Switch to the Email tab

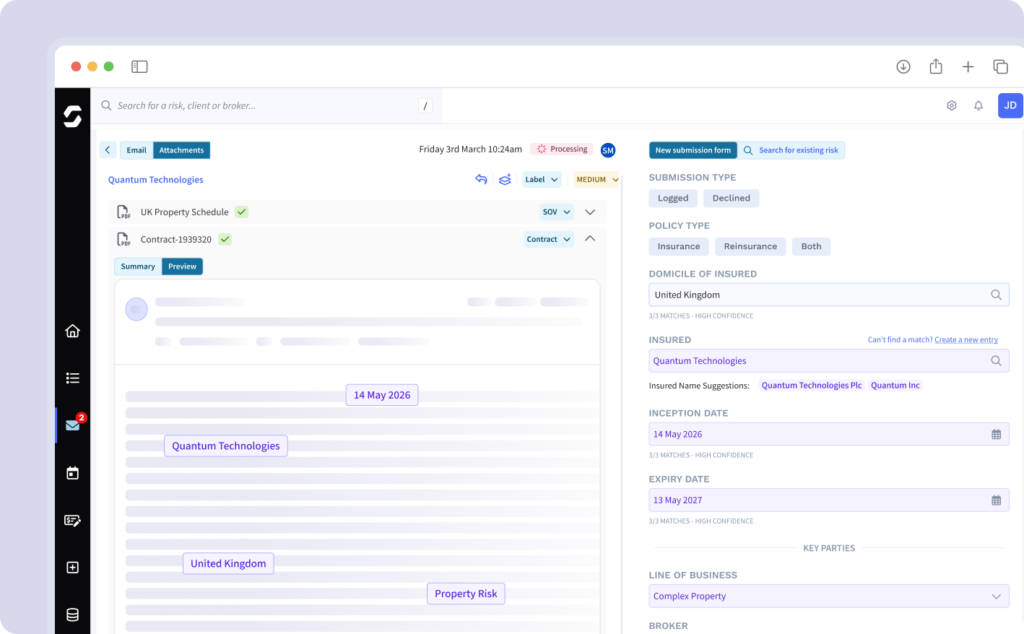[x=136, y=150]
